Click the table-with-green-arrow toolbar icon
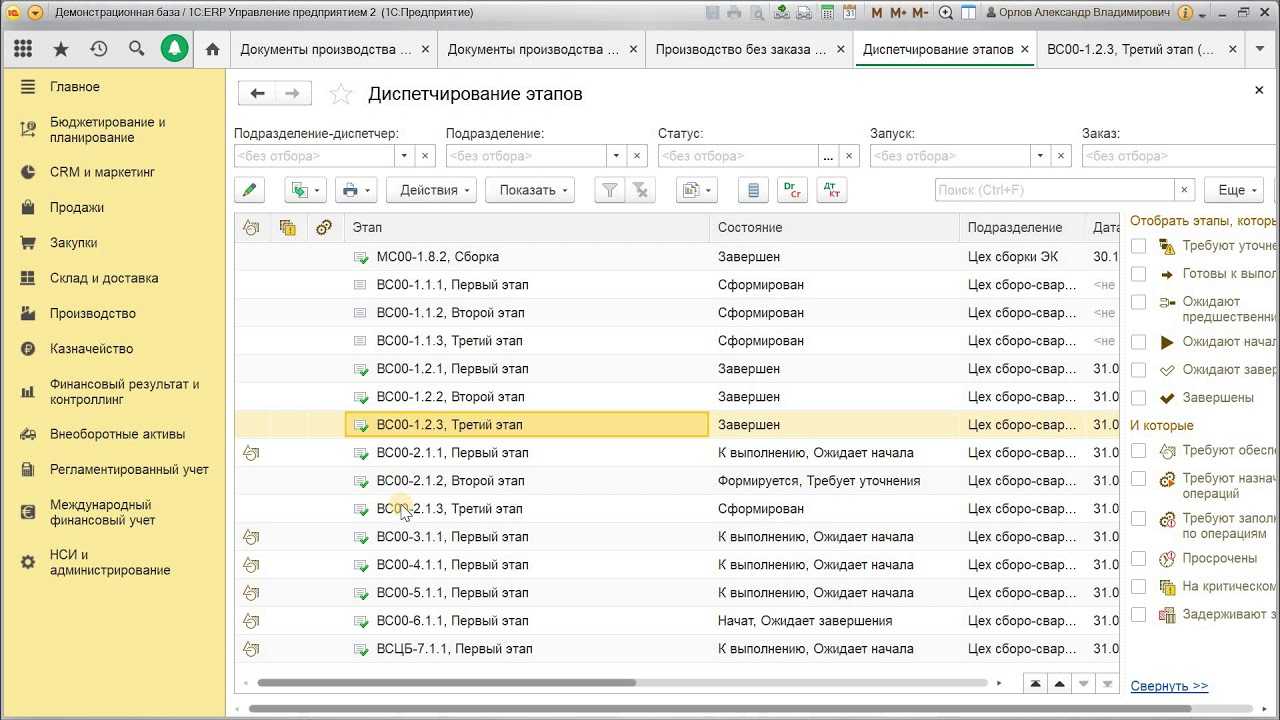1280x720 pixels. (305, 190)
